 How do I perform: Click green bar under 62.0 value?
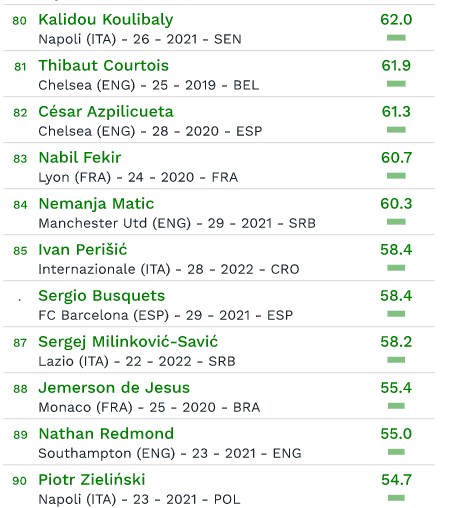396,38
